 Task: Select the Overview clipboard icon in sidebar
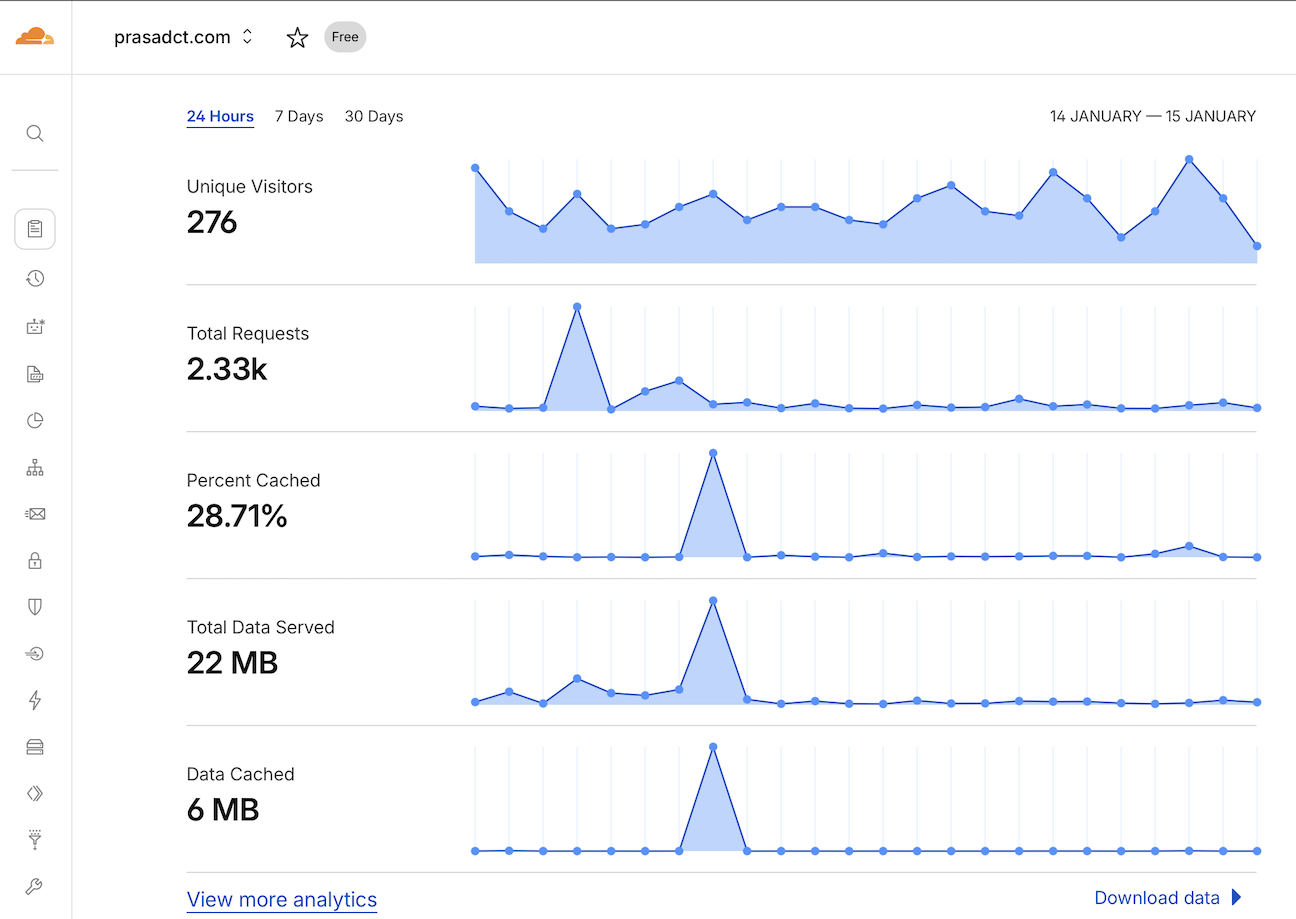pyautogui.click(x=35, y=228)
